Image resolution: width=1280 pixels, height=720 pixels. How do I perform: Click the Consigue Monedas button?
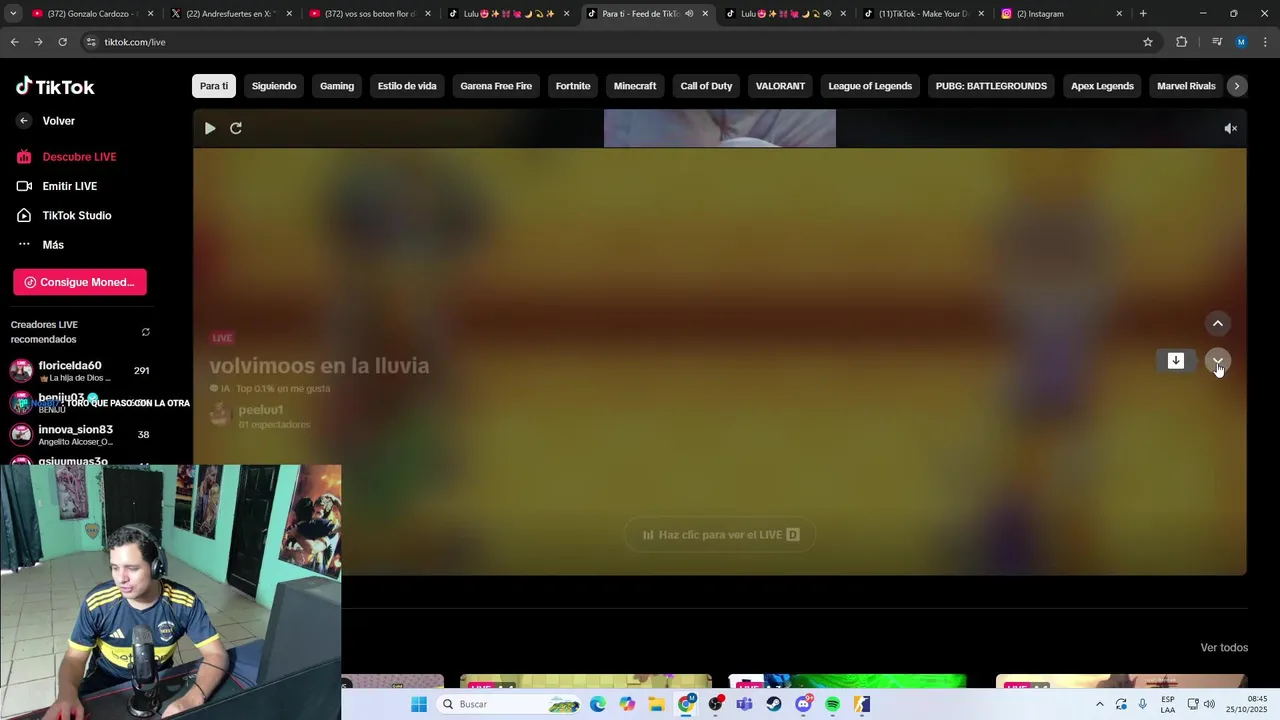pyautogui.click(x=80, y=282)
